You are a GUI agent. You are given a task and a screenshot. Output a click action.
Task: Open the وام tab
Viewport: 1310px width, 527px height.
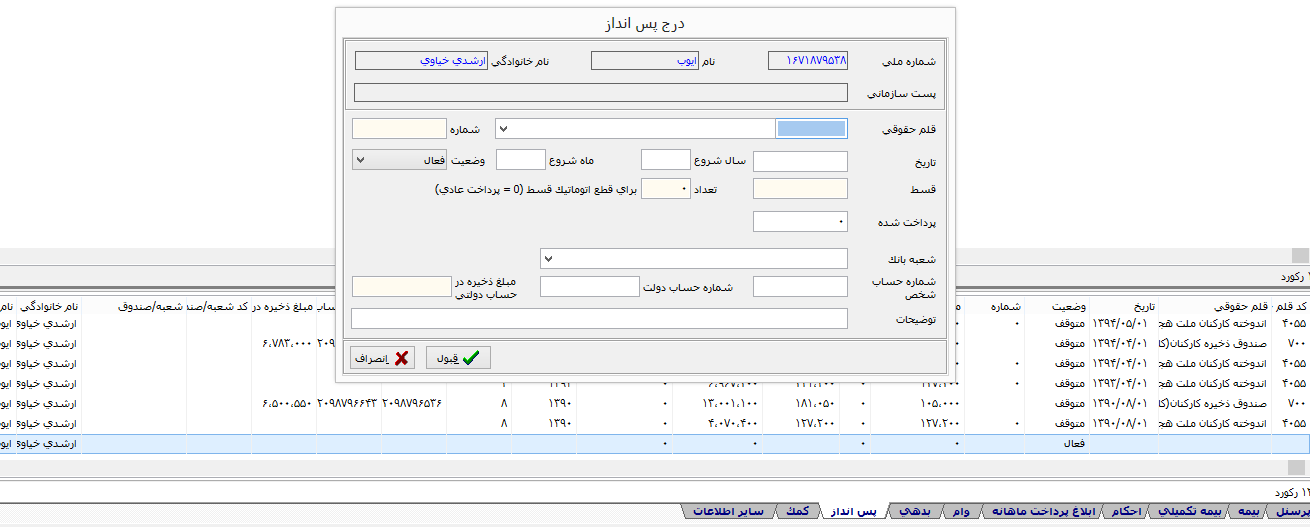[960, 512]
